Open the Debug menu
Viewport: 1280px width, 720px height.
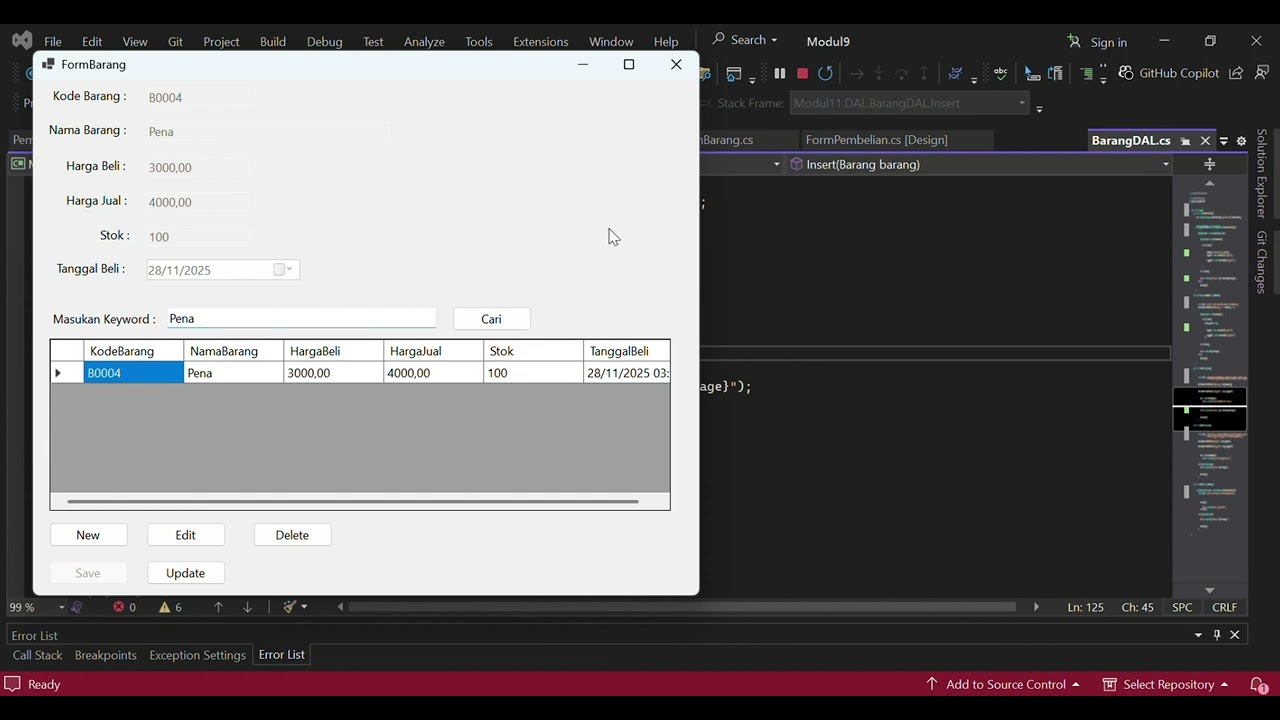click(x=324, y=42)
